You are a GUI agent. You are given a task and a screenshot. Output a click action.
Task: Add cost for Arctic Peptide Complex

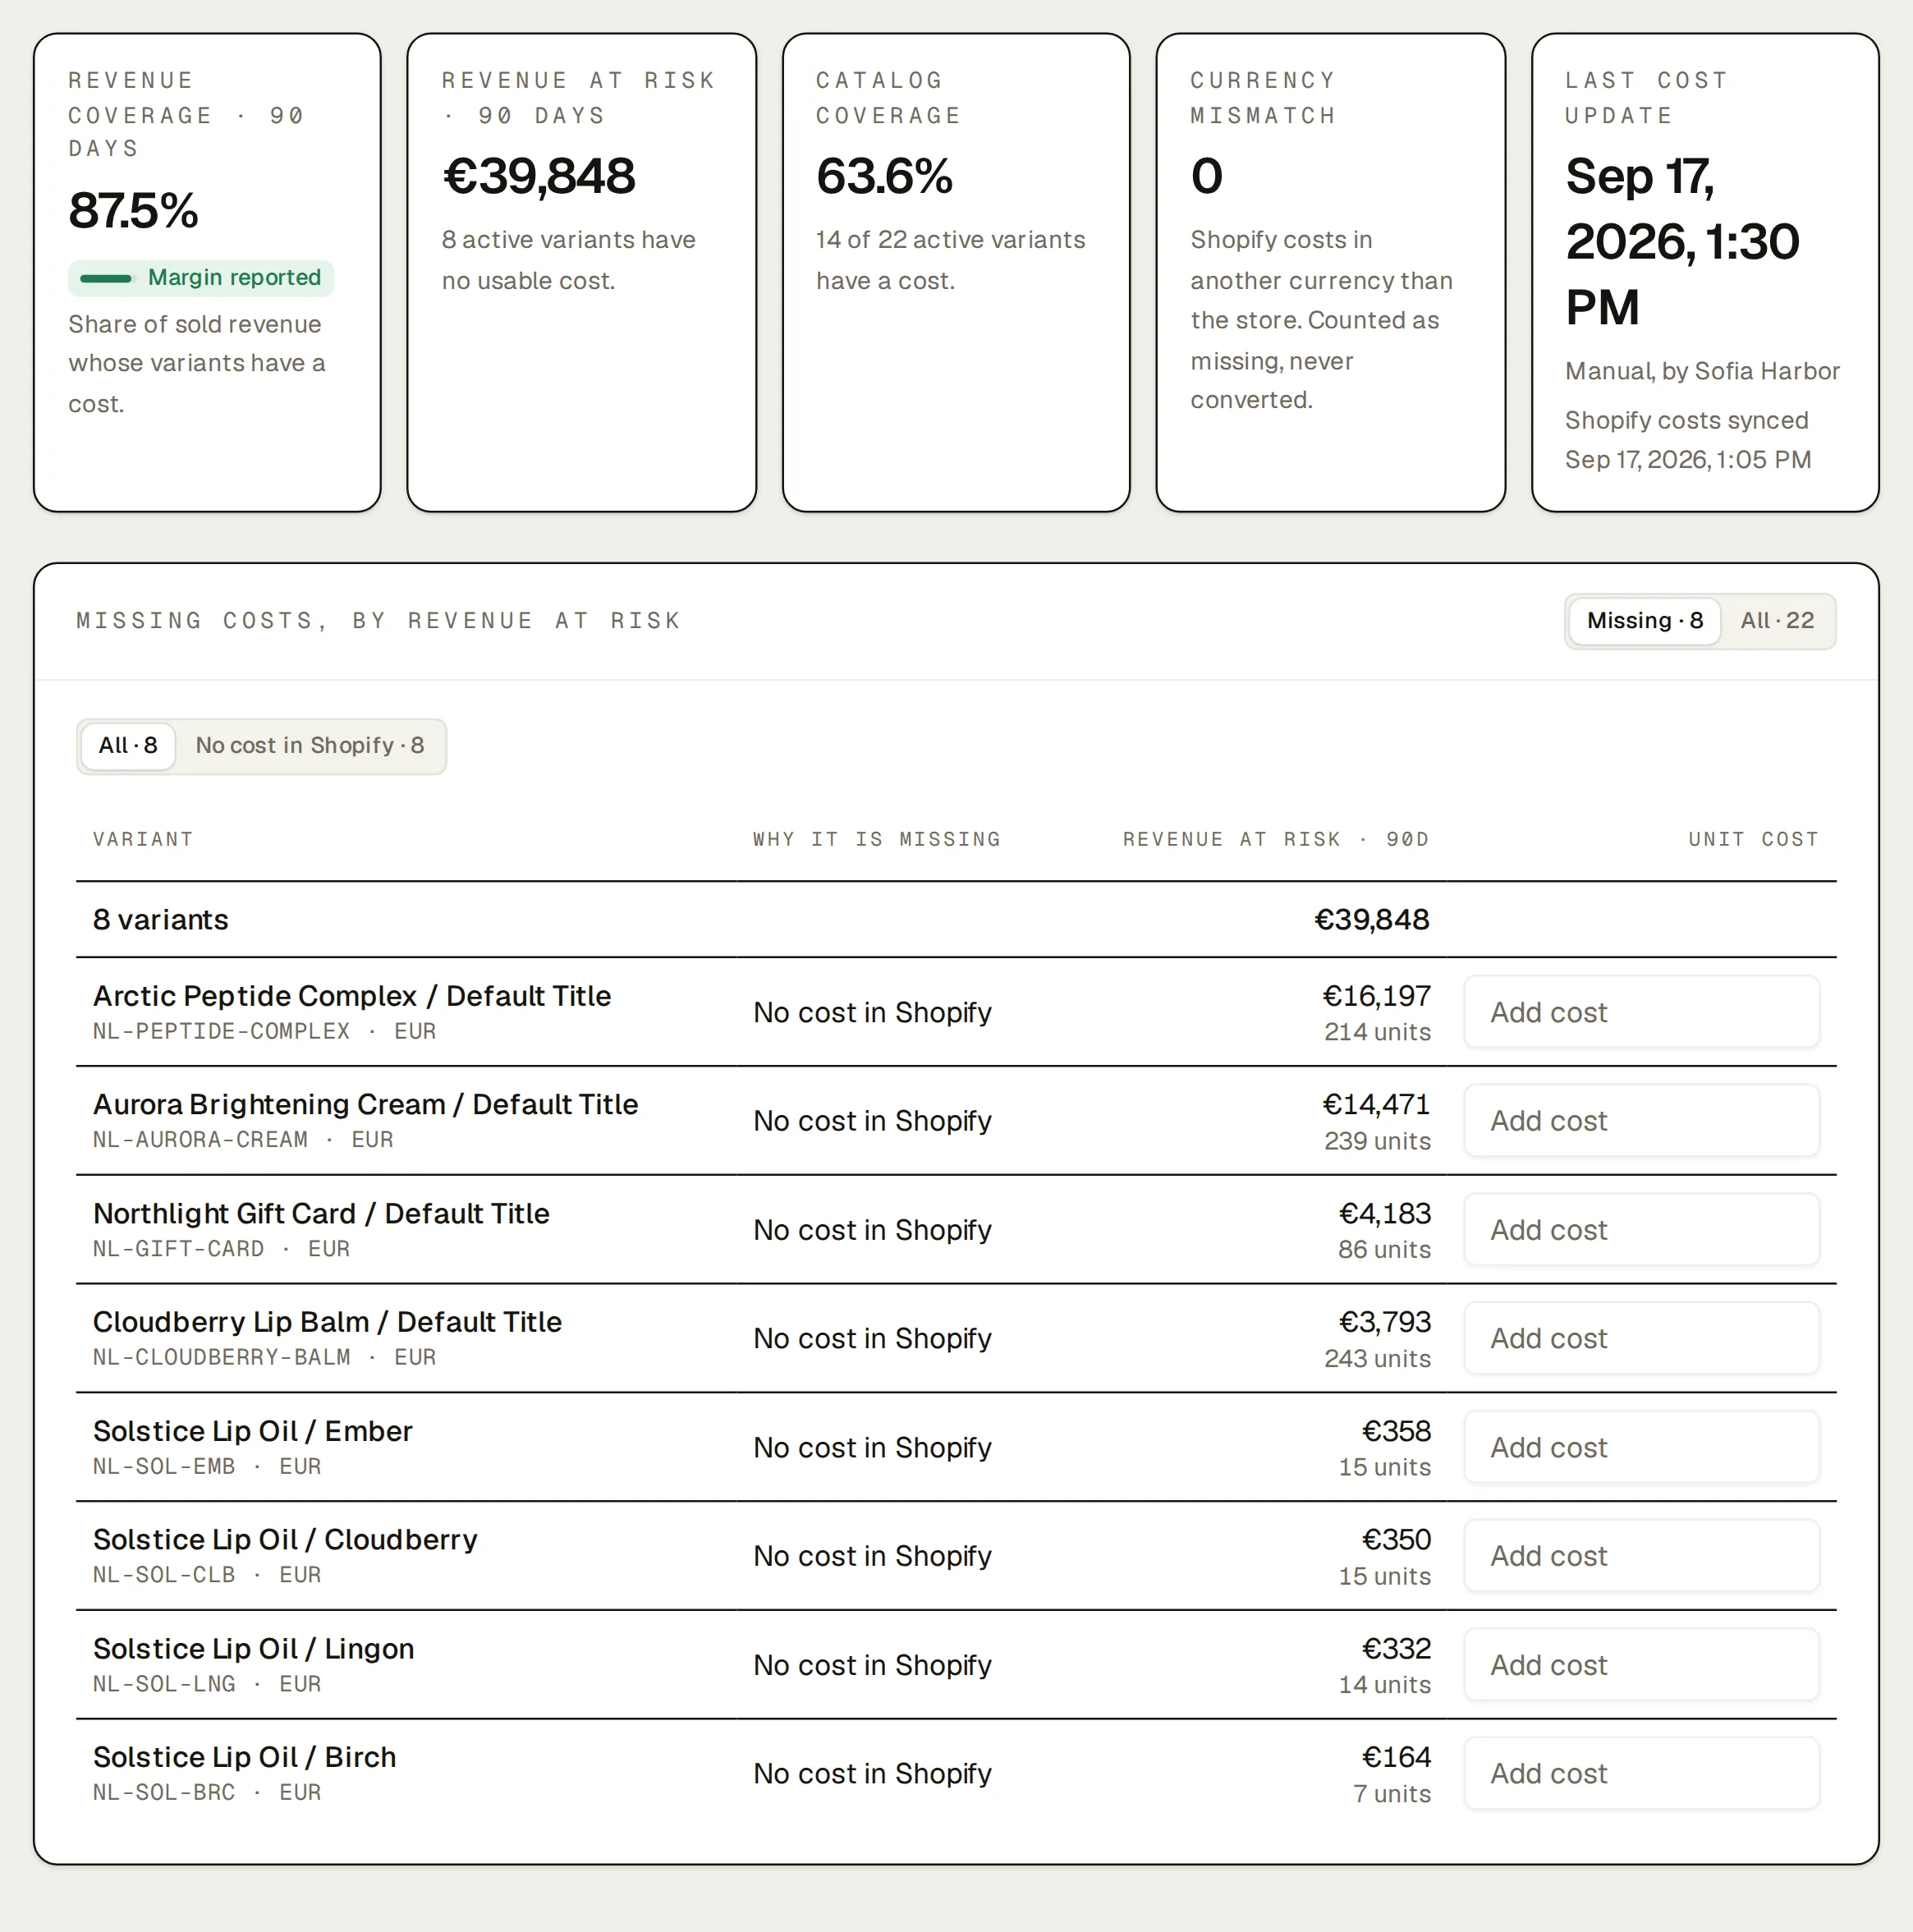click(x=1641, y=1012)
